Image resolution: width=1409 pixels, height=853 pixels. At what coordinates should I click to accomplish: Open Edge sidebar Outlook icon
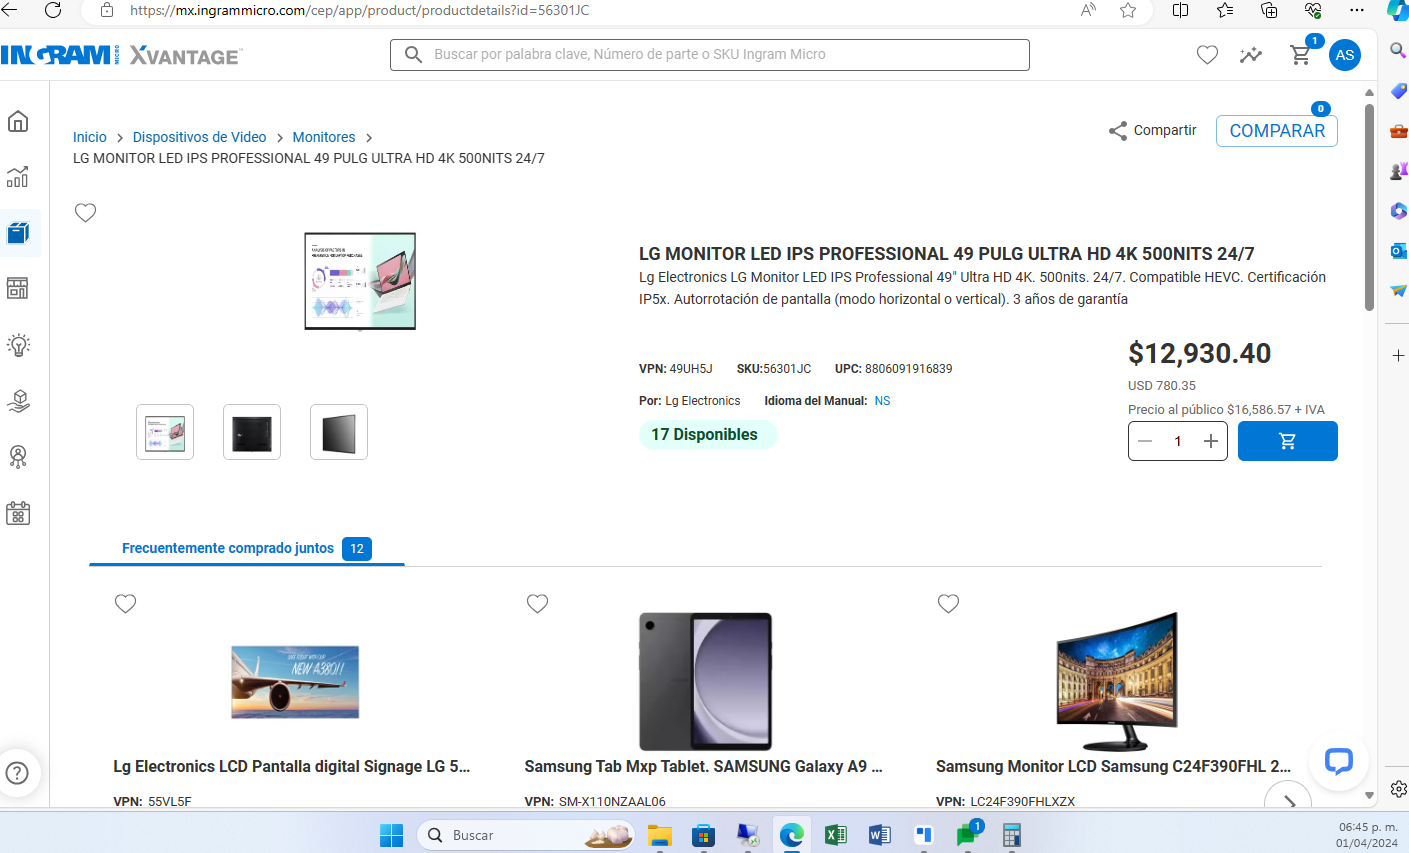point(1398,250)
